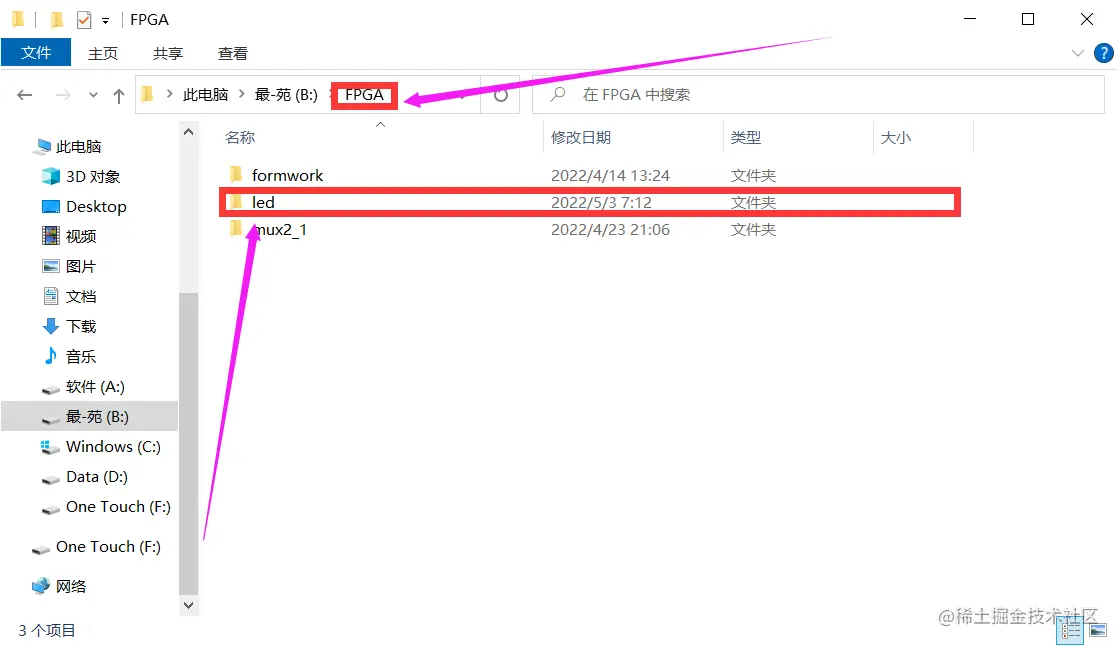This screenshot has height=646, width=1118.
Task: Click navigation pane scrollbar up arrow
Action: [x=188, y=132]
